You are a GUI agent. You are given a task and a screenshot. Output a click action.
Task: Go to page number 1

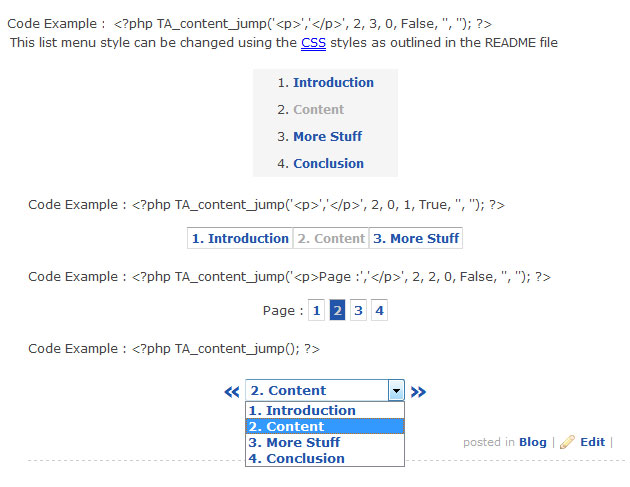(x=316, y=310)
